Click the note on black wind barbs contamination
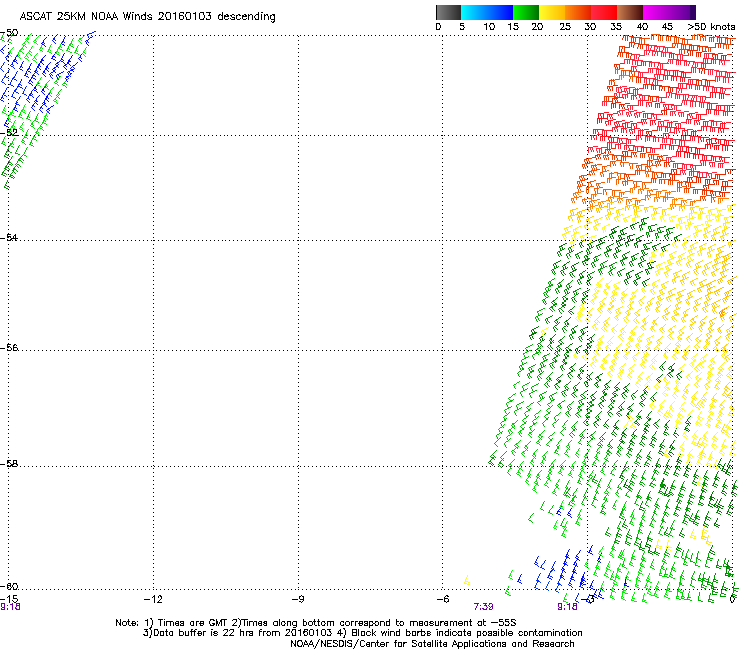The height and width of the screenshot is (650, 740). tap(460, 633)
